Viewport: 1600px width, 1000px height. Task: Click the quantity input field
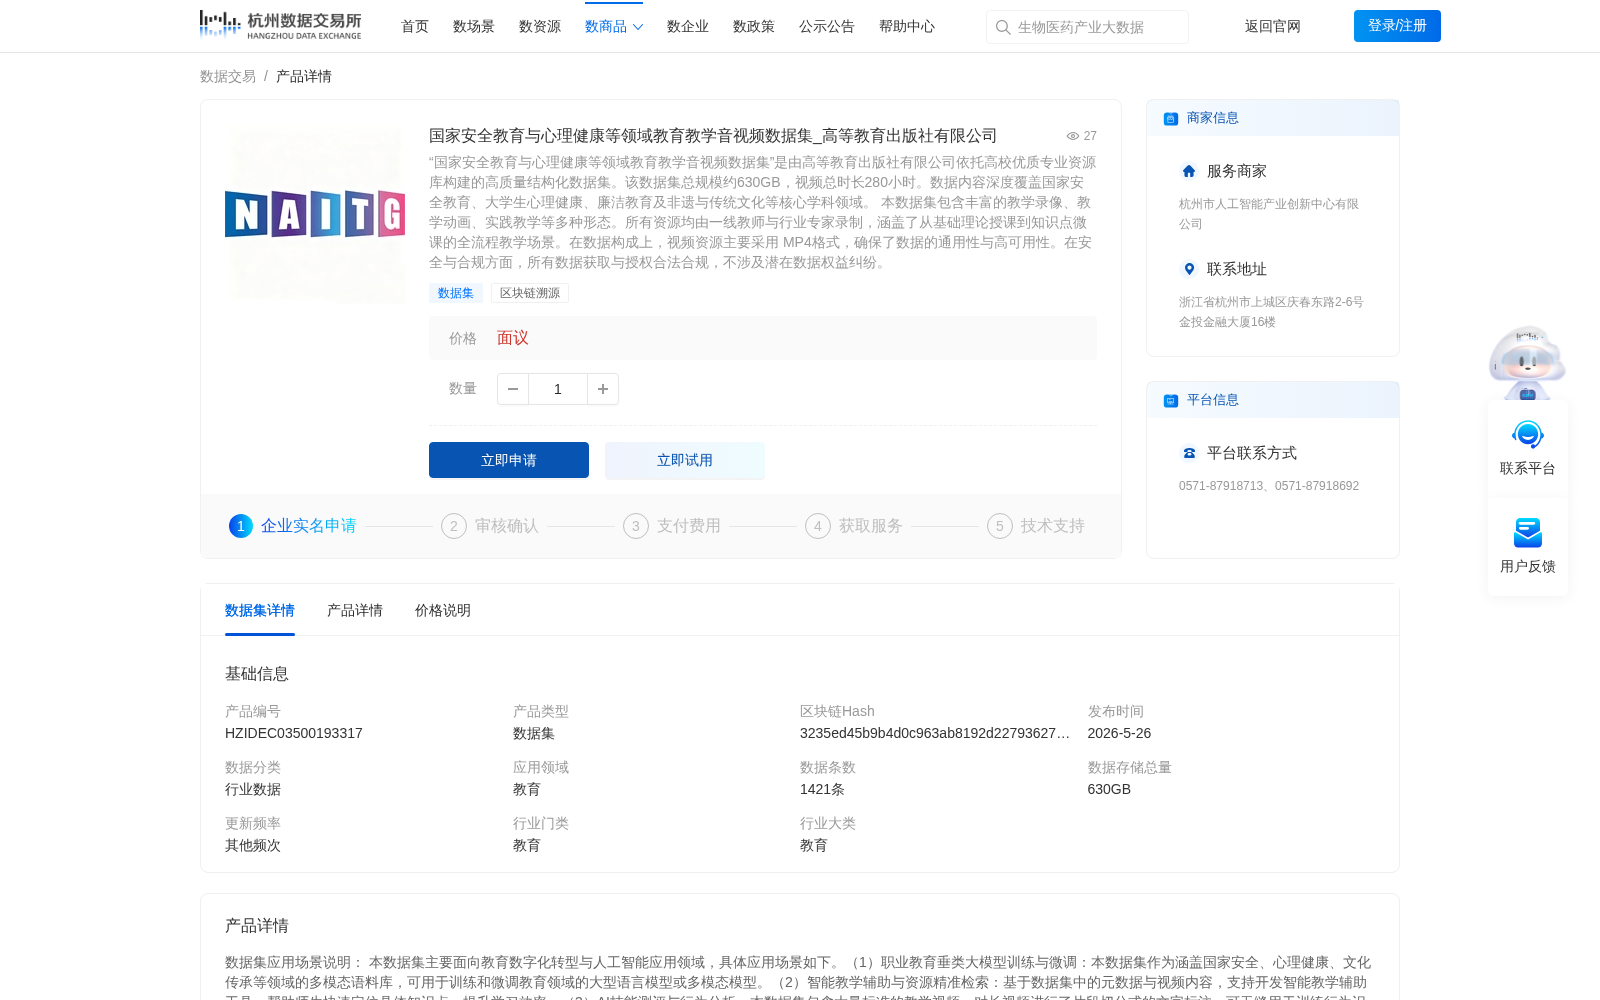(x=558, y=389)
